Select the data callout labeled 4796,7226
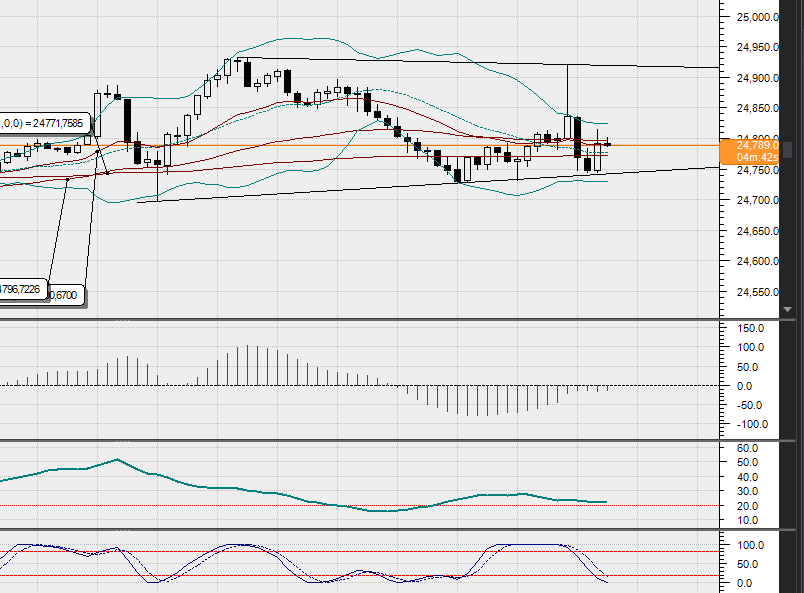This screenshot has height=593, width=804. tap(22, 287)
